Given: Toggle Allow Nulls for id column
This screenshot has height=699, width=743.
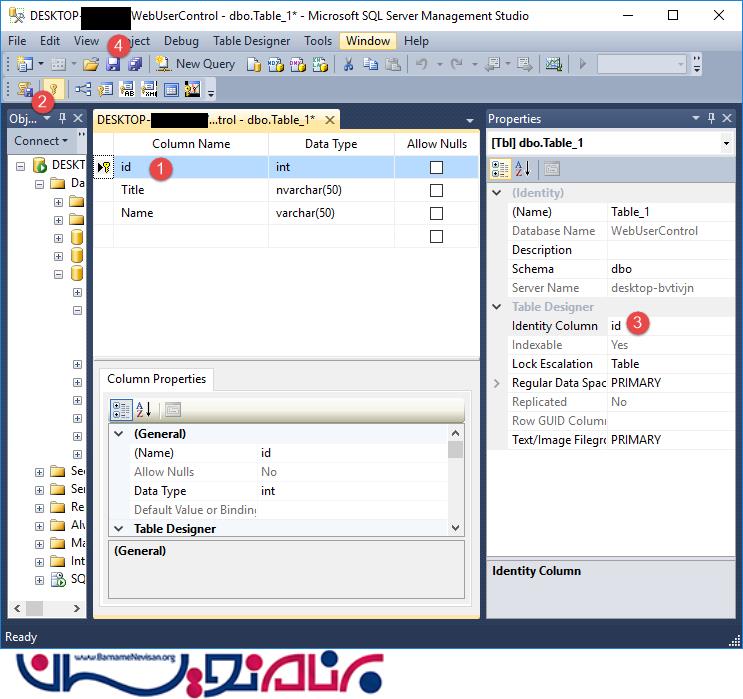Looking at the screenshot, I should (x=436, y=168).
